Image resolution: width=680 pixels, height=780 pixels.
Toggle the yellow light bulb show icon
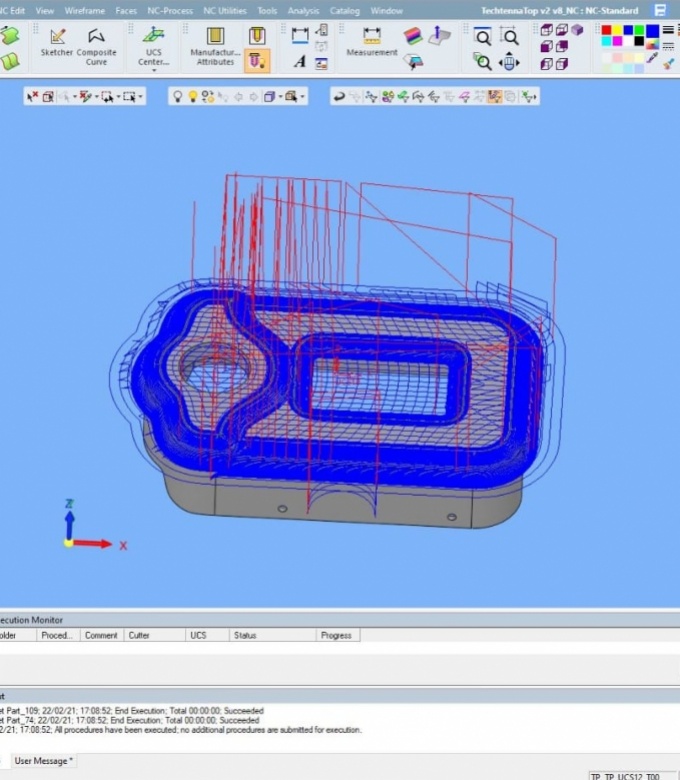point(193,97)
